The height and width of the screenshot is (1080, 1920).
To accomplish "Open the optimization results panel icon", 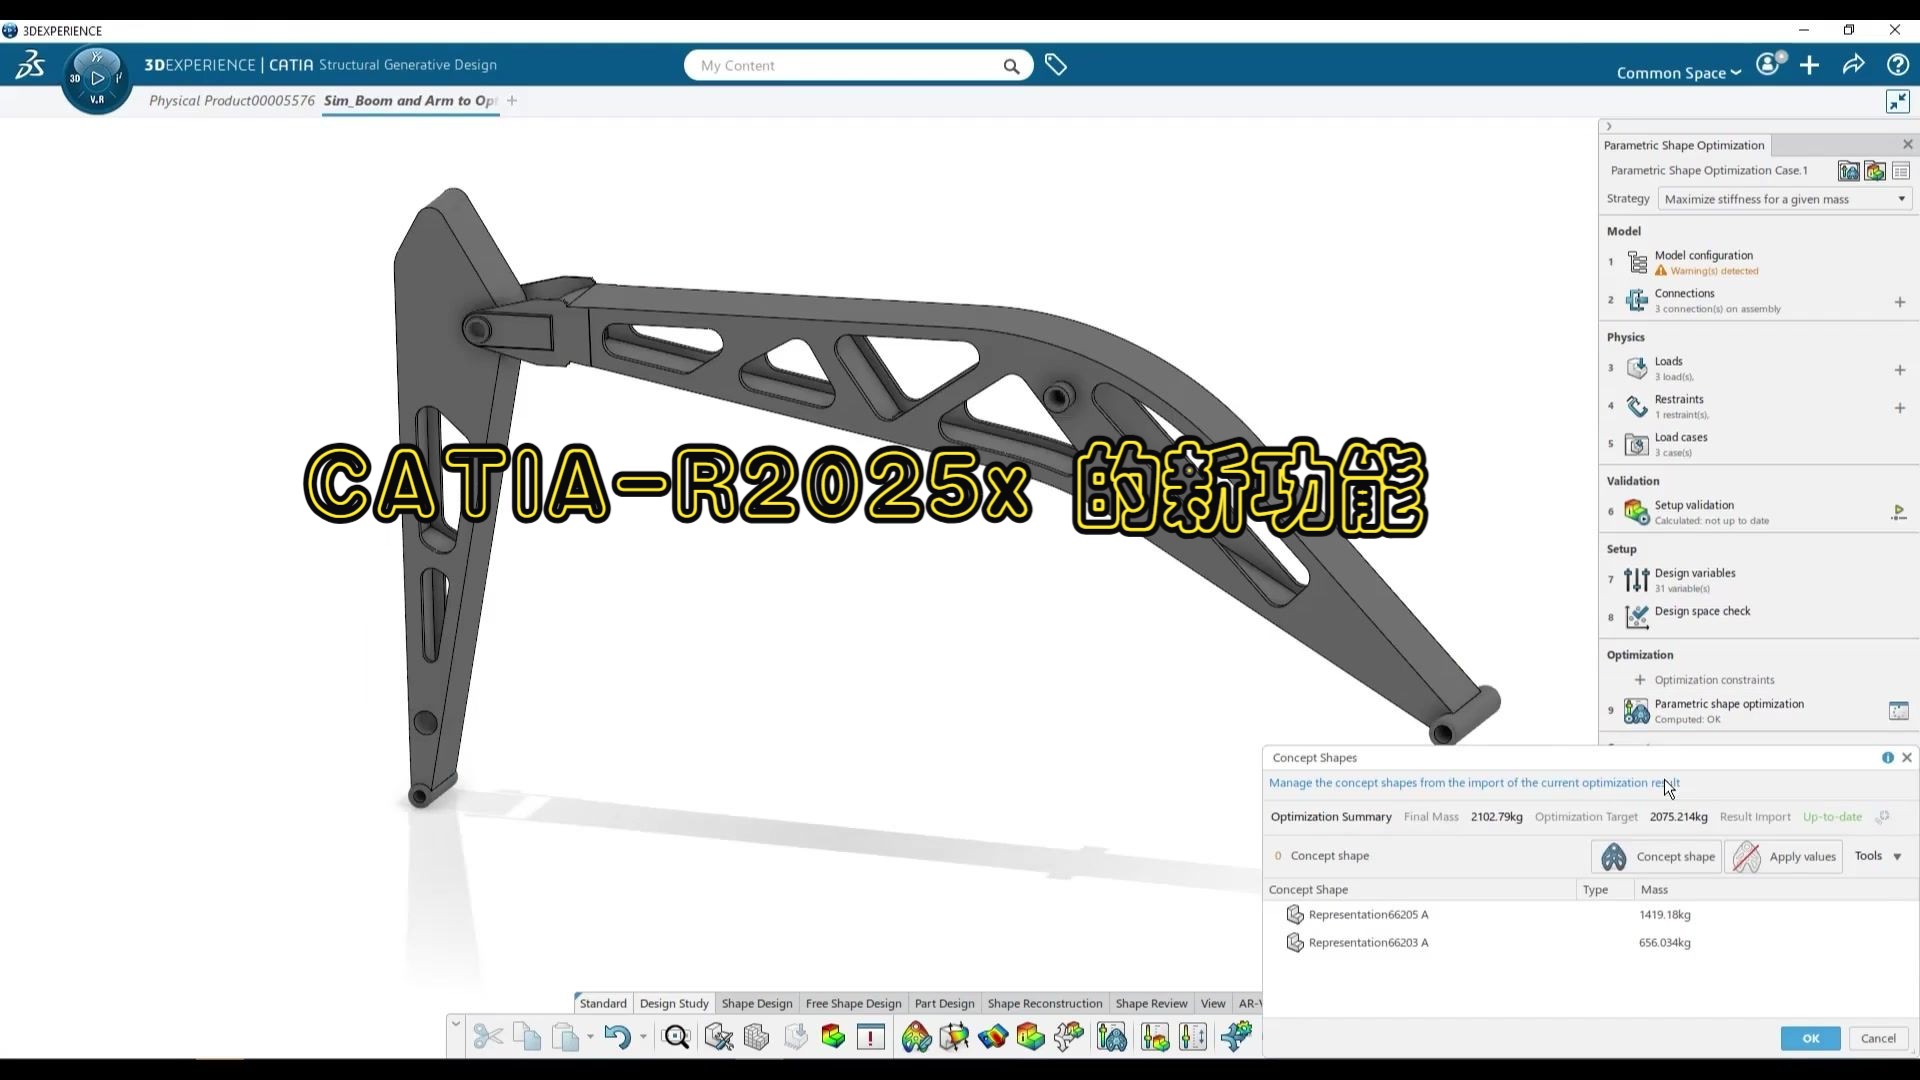I will (x=1898, y=711).
